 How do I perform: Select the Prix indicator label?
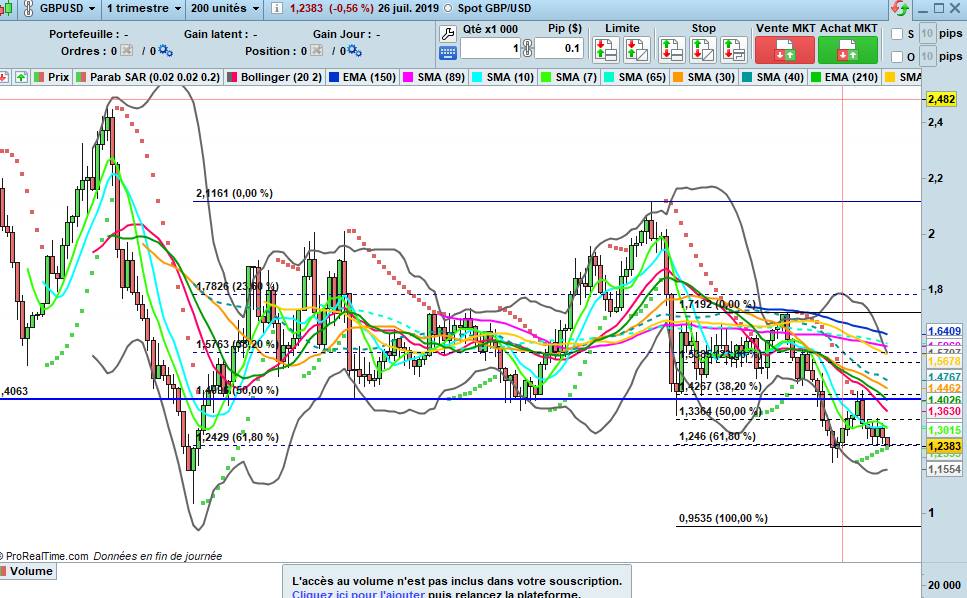(59, 77)
